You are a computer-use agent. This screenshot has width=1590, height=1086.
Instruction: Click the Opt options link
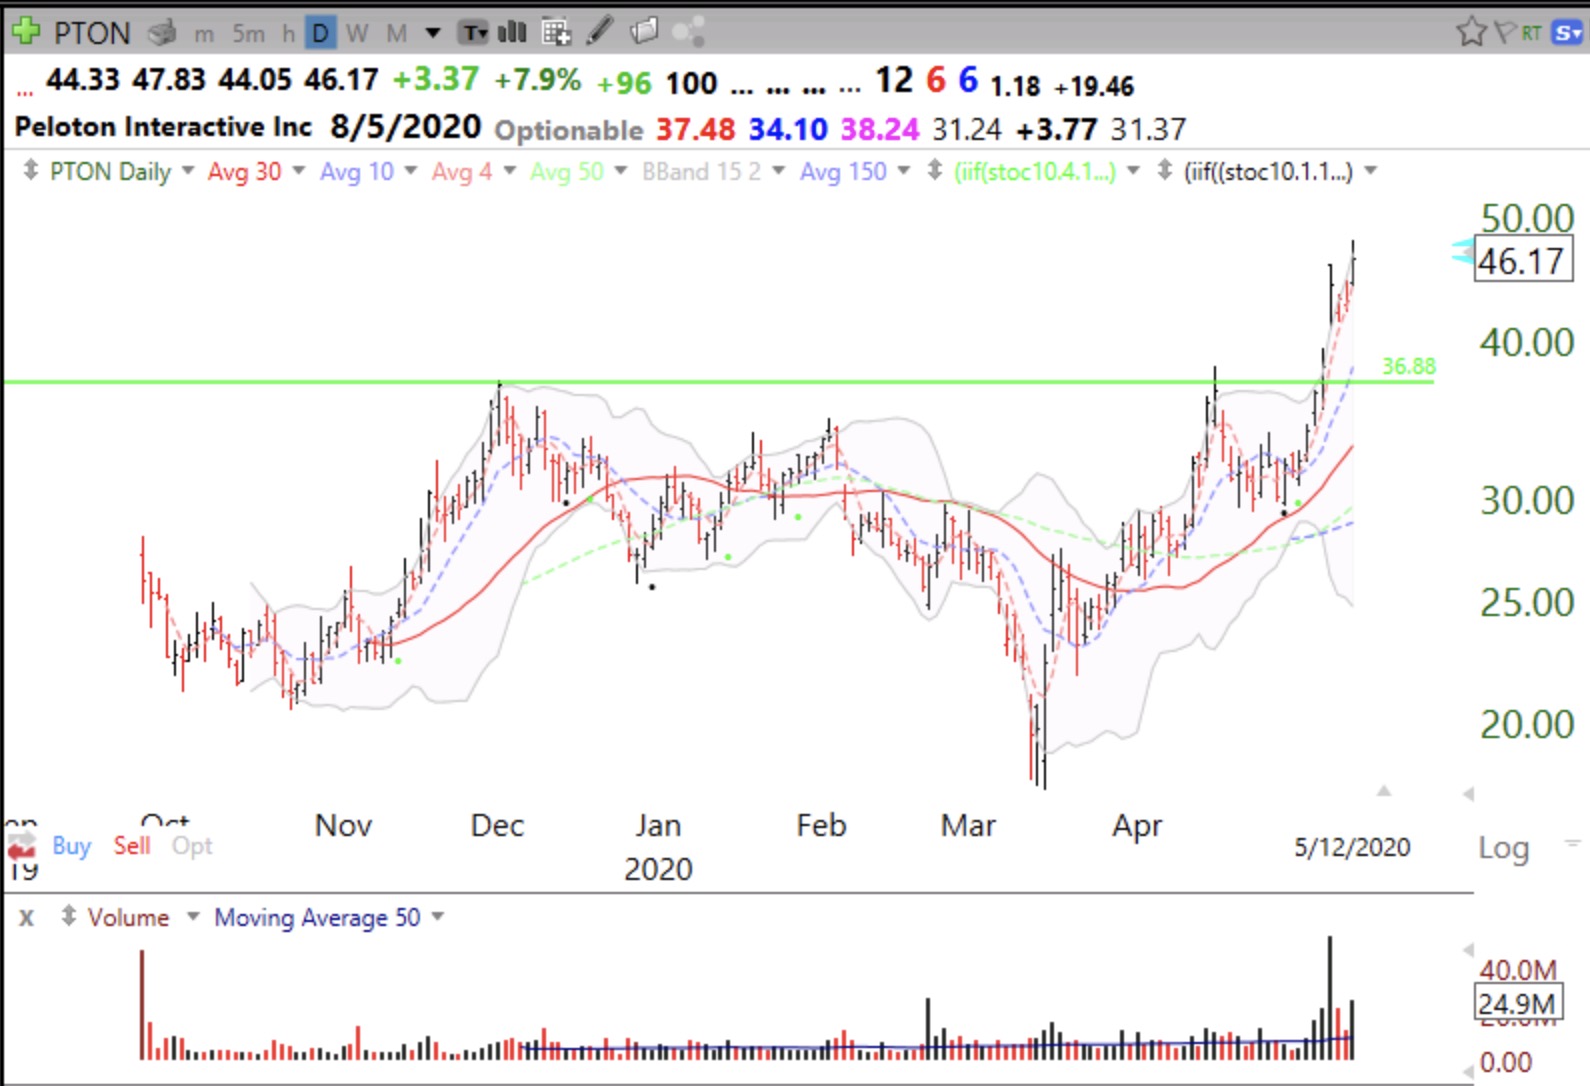(192, 847)
